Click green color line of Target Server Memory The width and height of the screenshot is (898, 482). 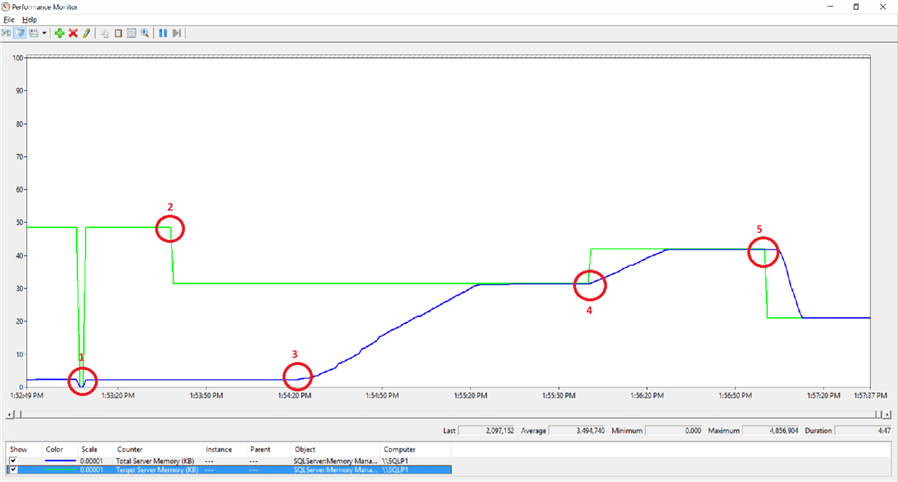click(60, 470)
